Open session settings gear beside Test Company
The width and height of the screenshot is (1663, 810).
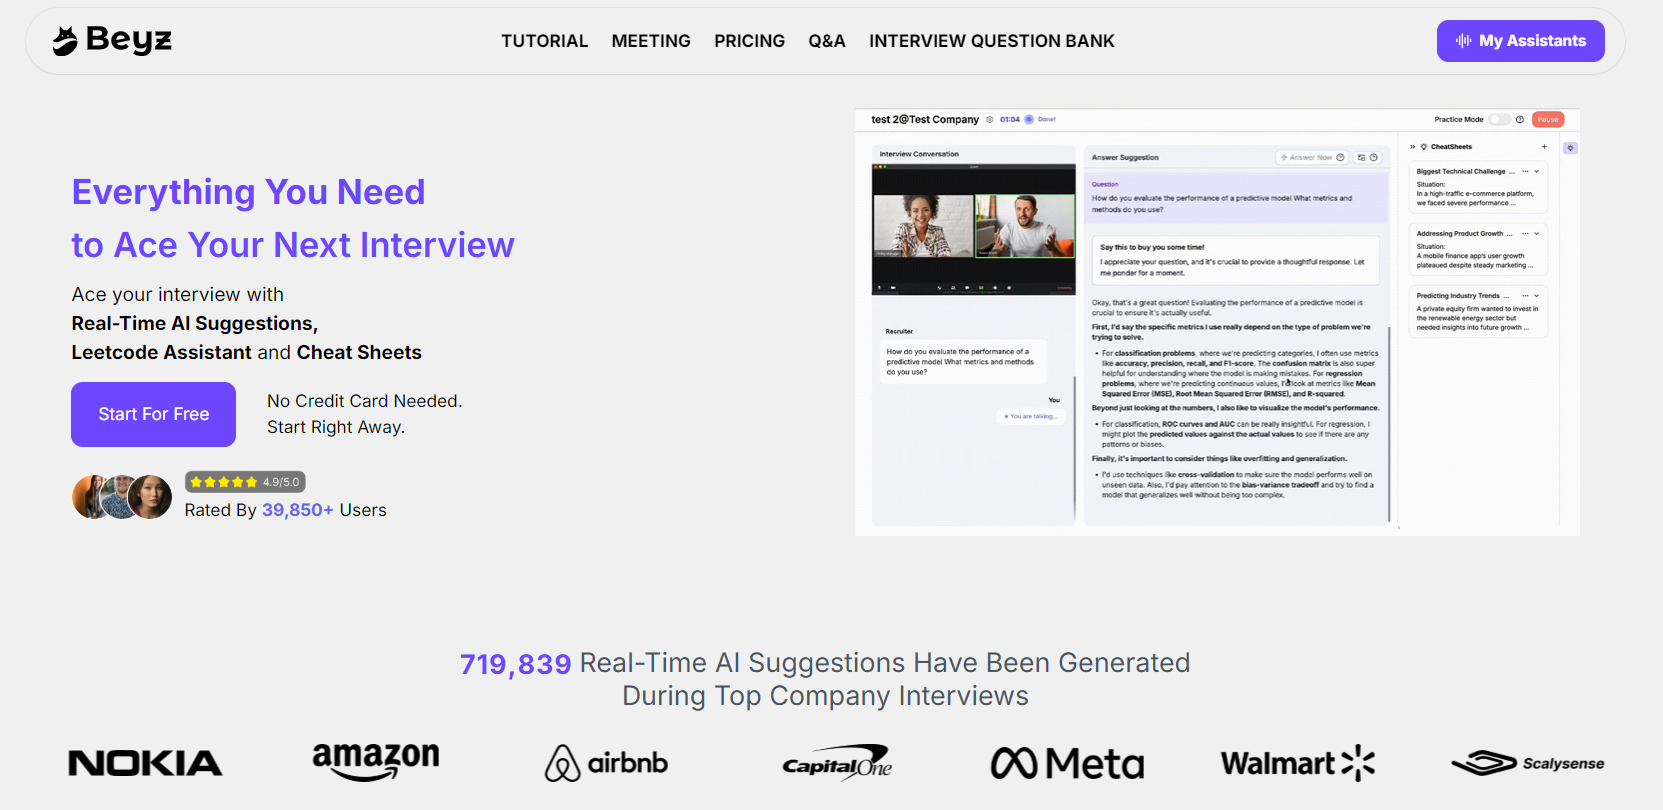tap(990, 119)
